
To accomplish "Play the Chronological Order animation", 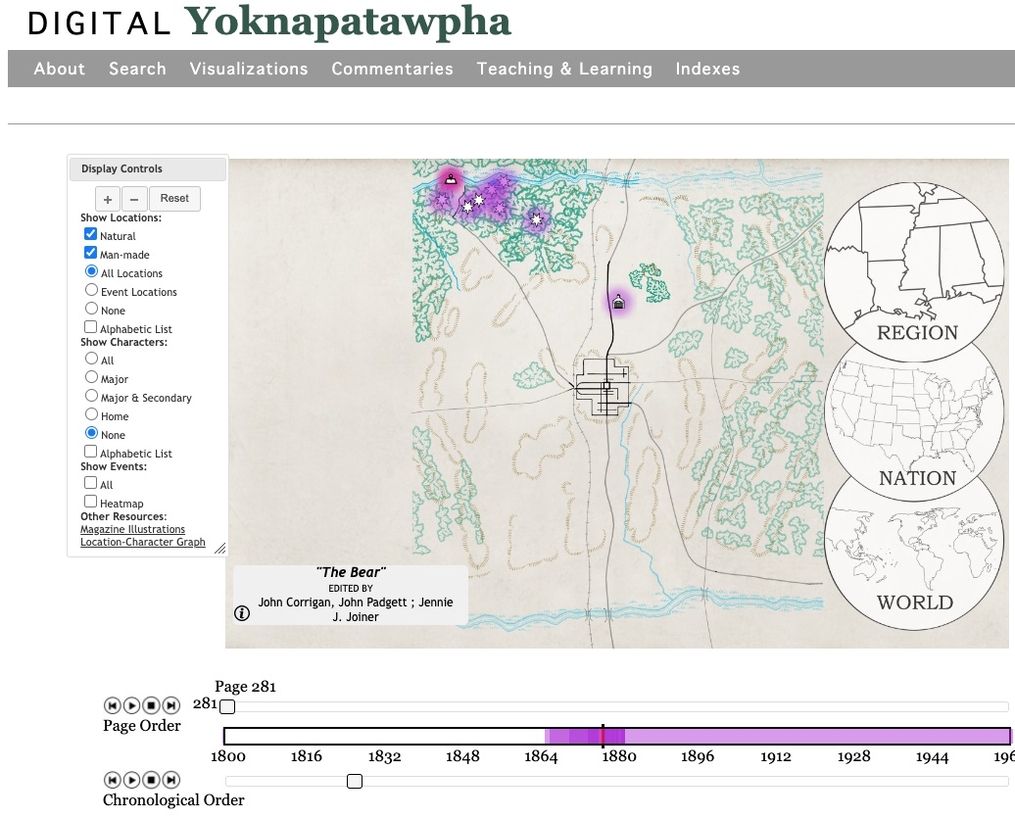I will (131, 779).
